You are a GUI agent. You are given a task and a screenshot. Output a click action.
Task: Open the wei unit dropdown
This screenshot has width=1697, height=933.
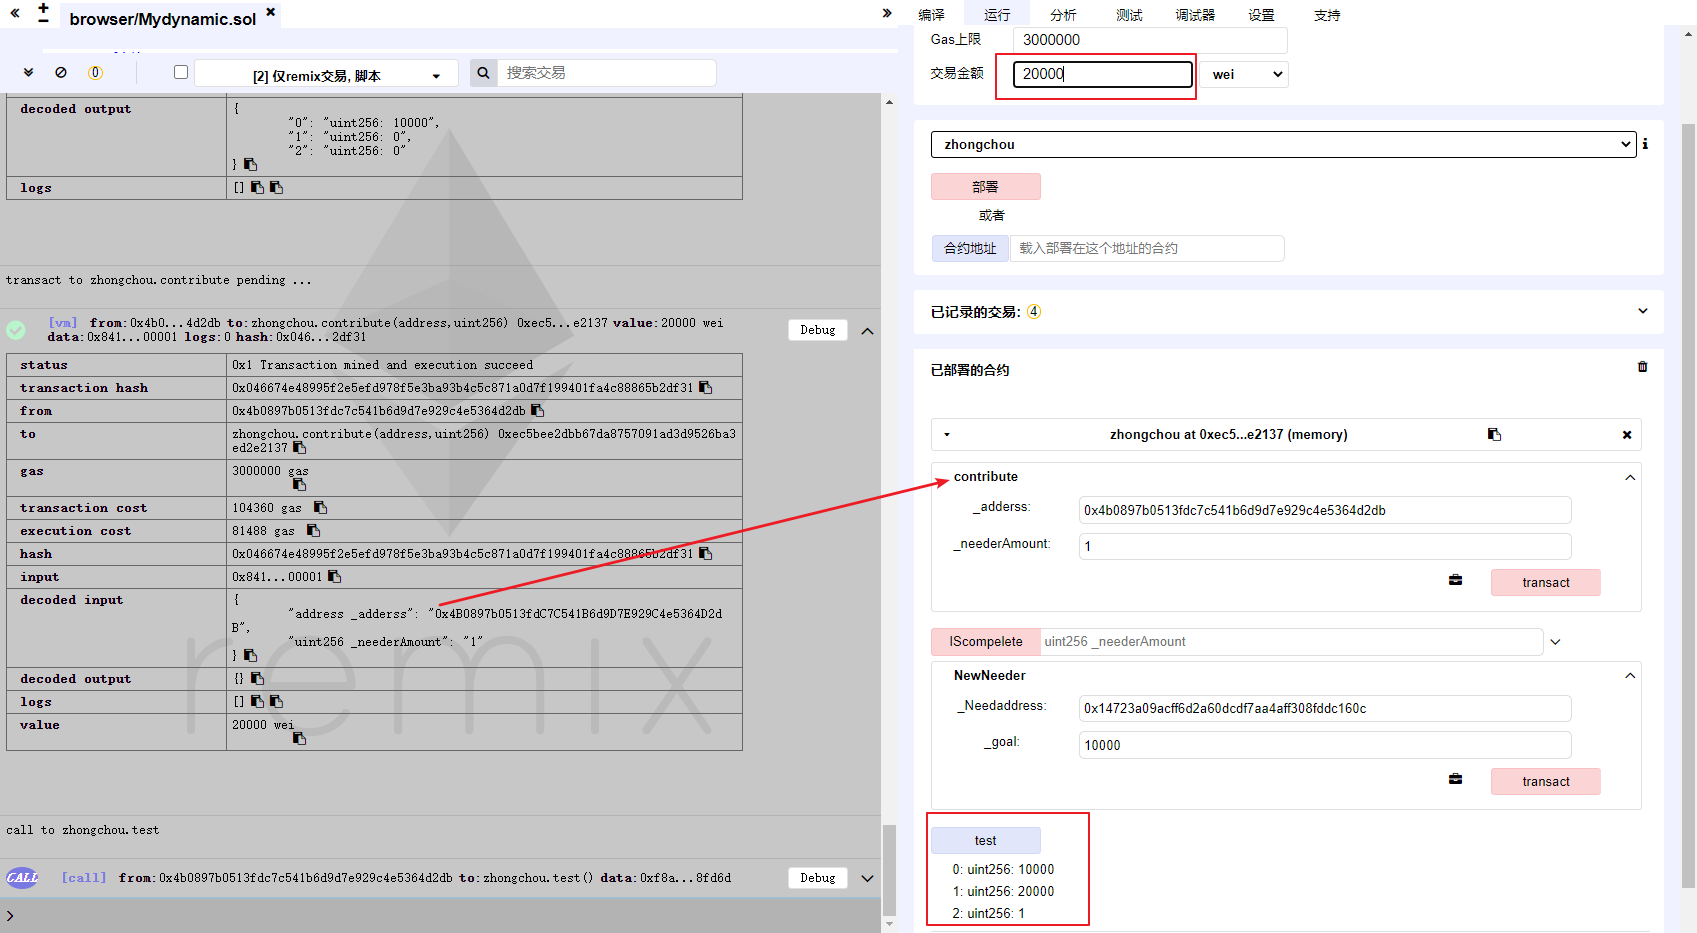pos(1244,74)
